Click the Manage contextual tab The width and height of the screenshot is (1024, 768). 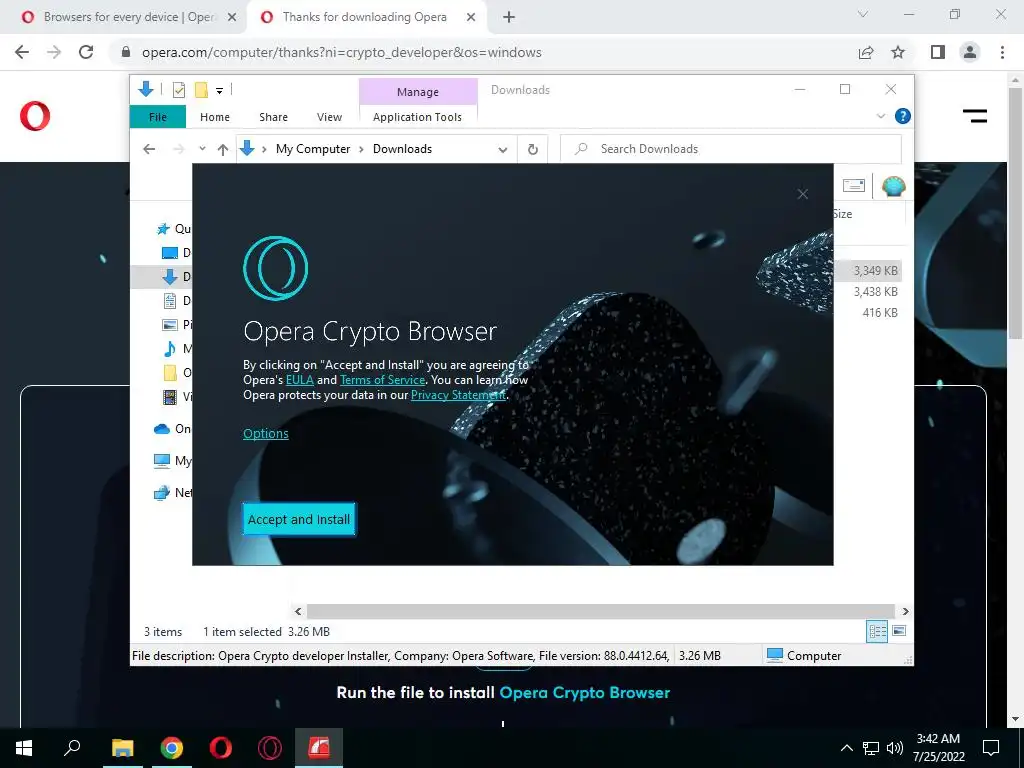(x=418, y=92)
